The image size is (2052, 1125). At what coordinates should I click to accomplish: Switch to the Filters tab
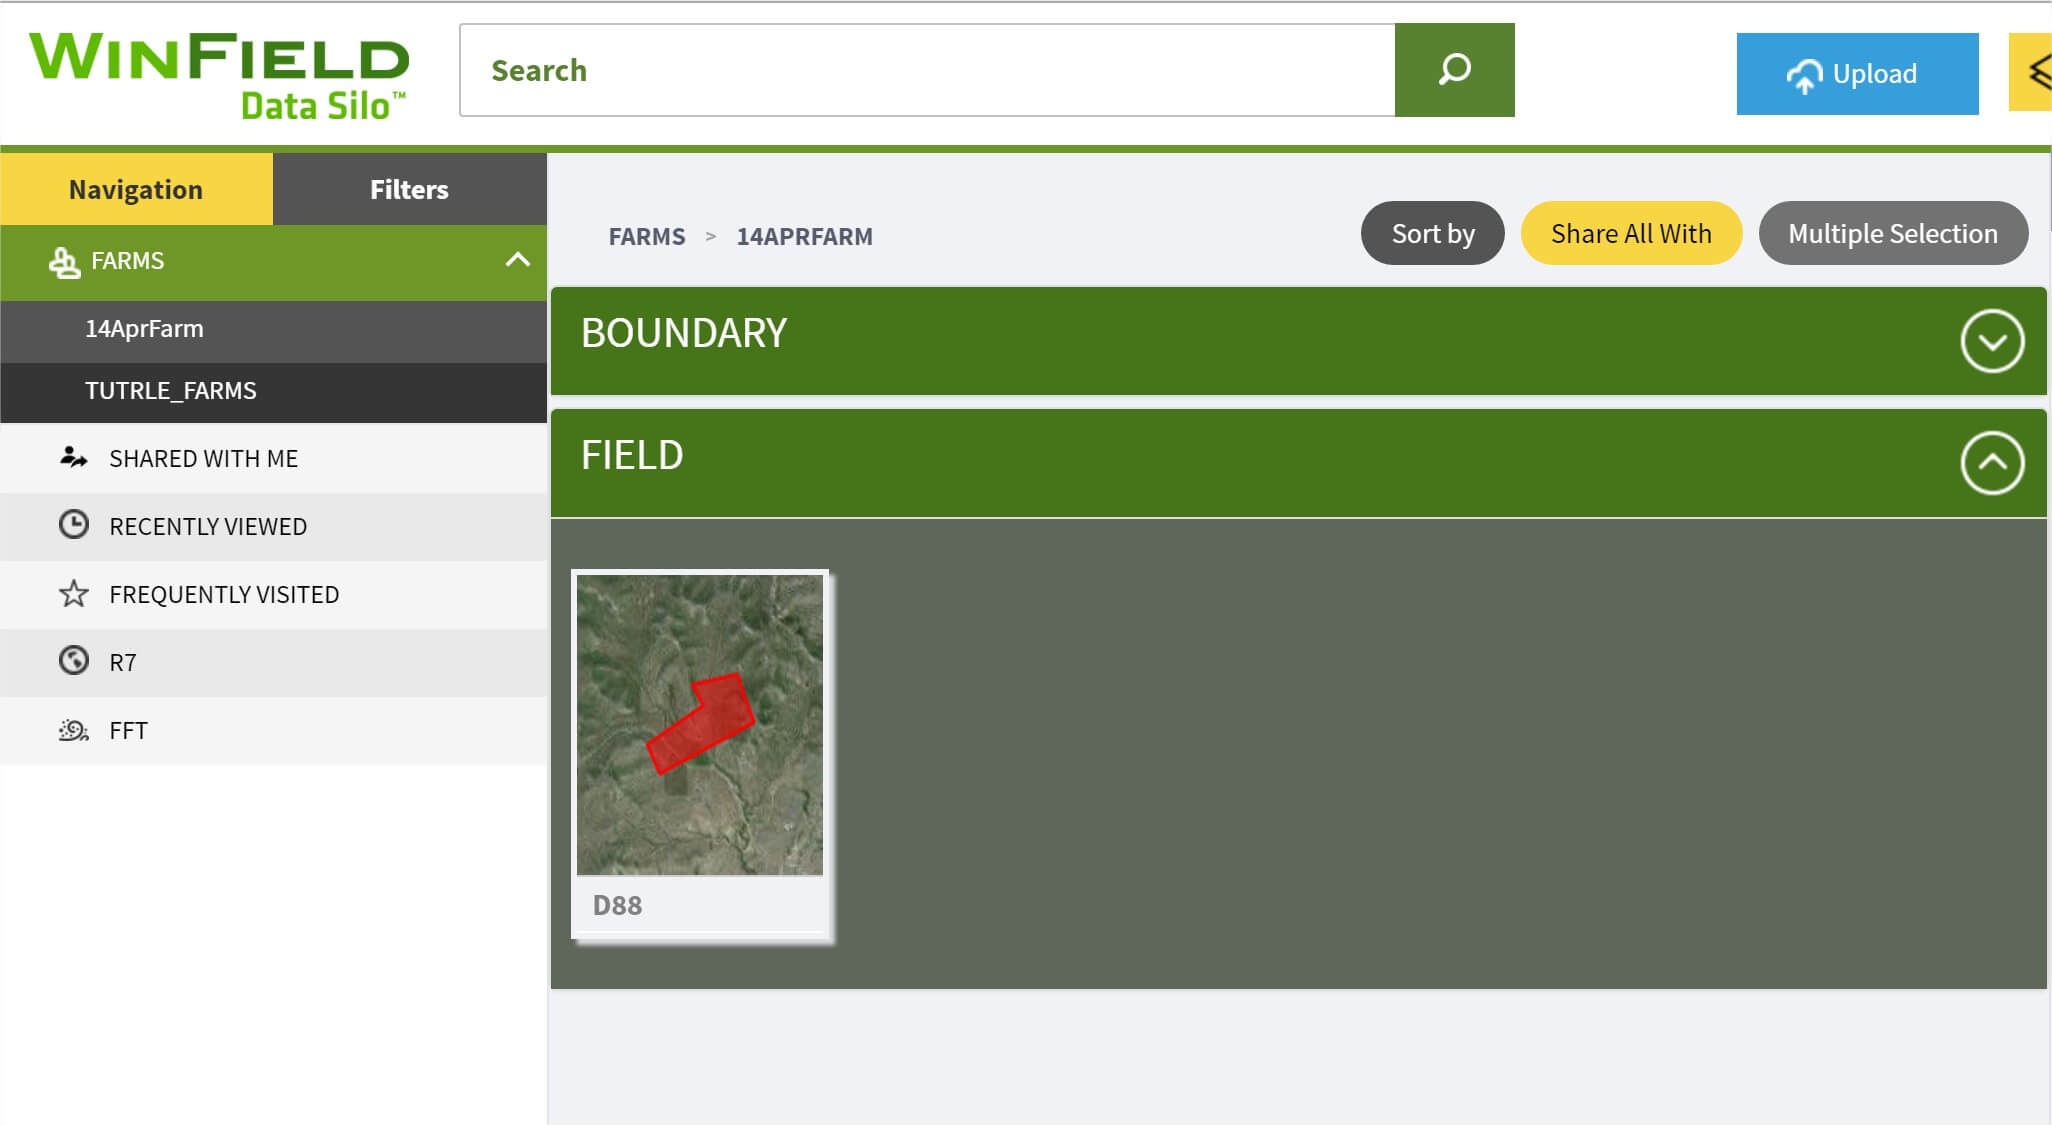click(x=409, y=189)
